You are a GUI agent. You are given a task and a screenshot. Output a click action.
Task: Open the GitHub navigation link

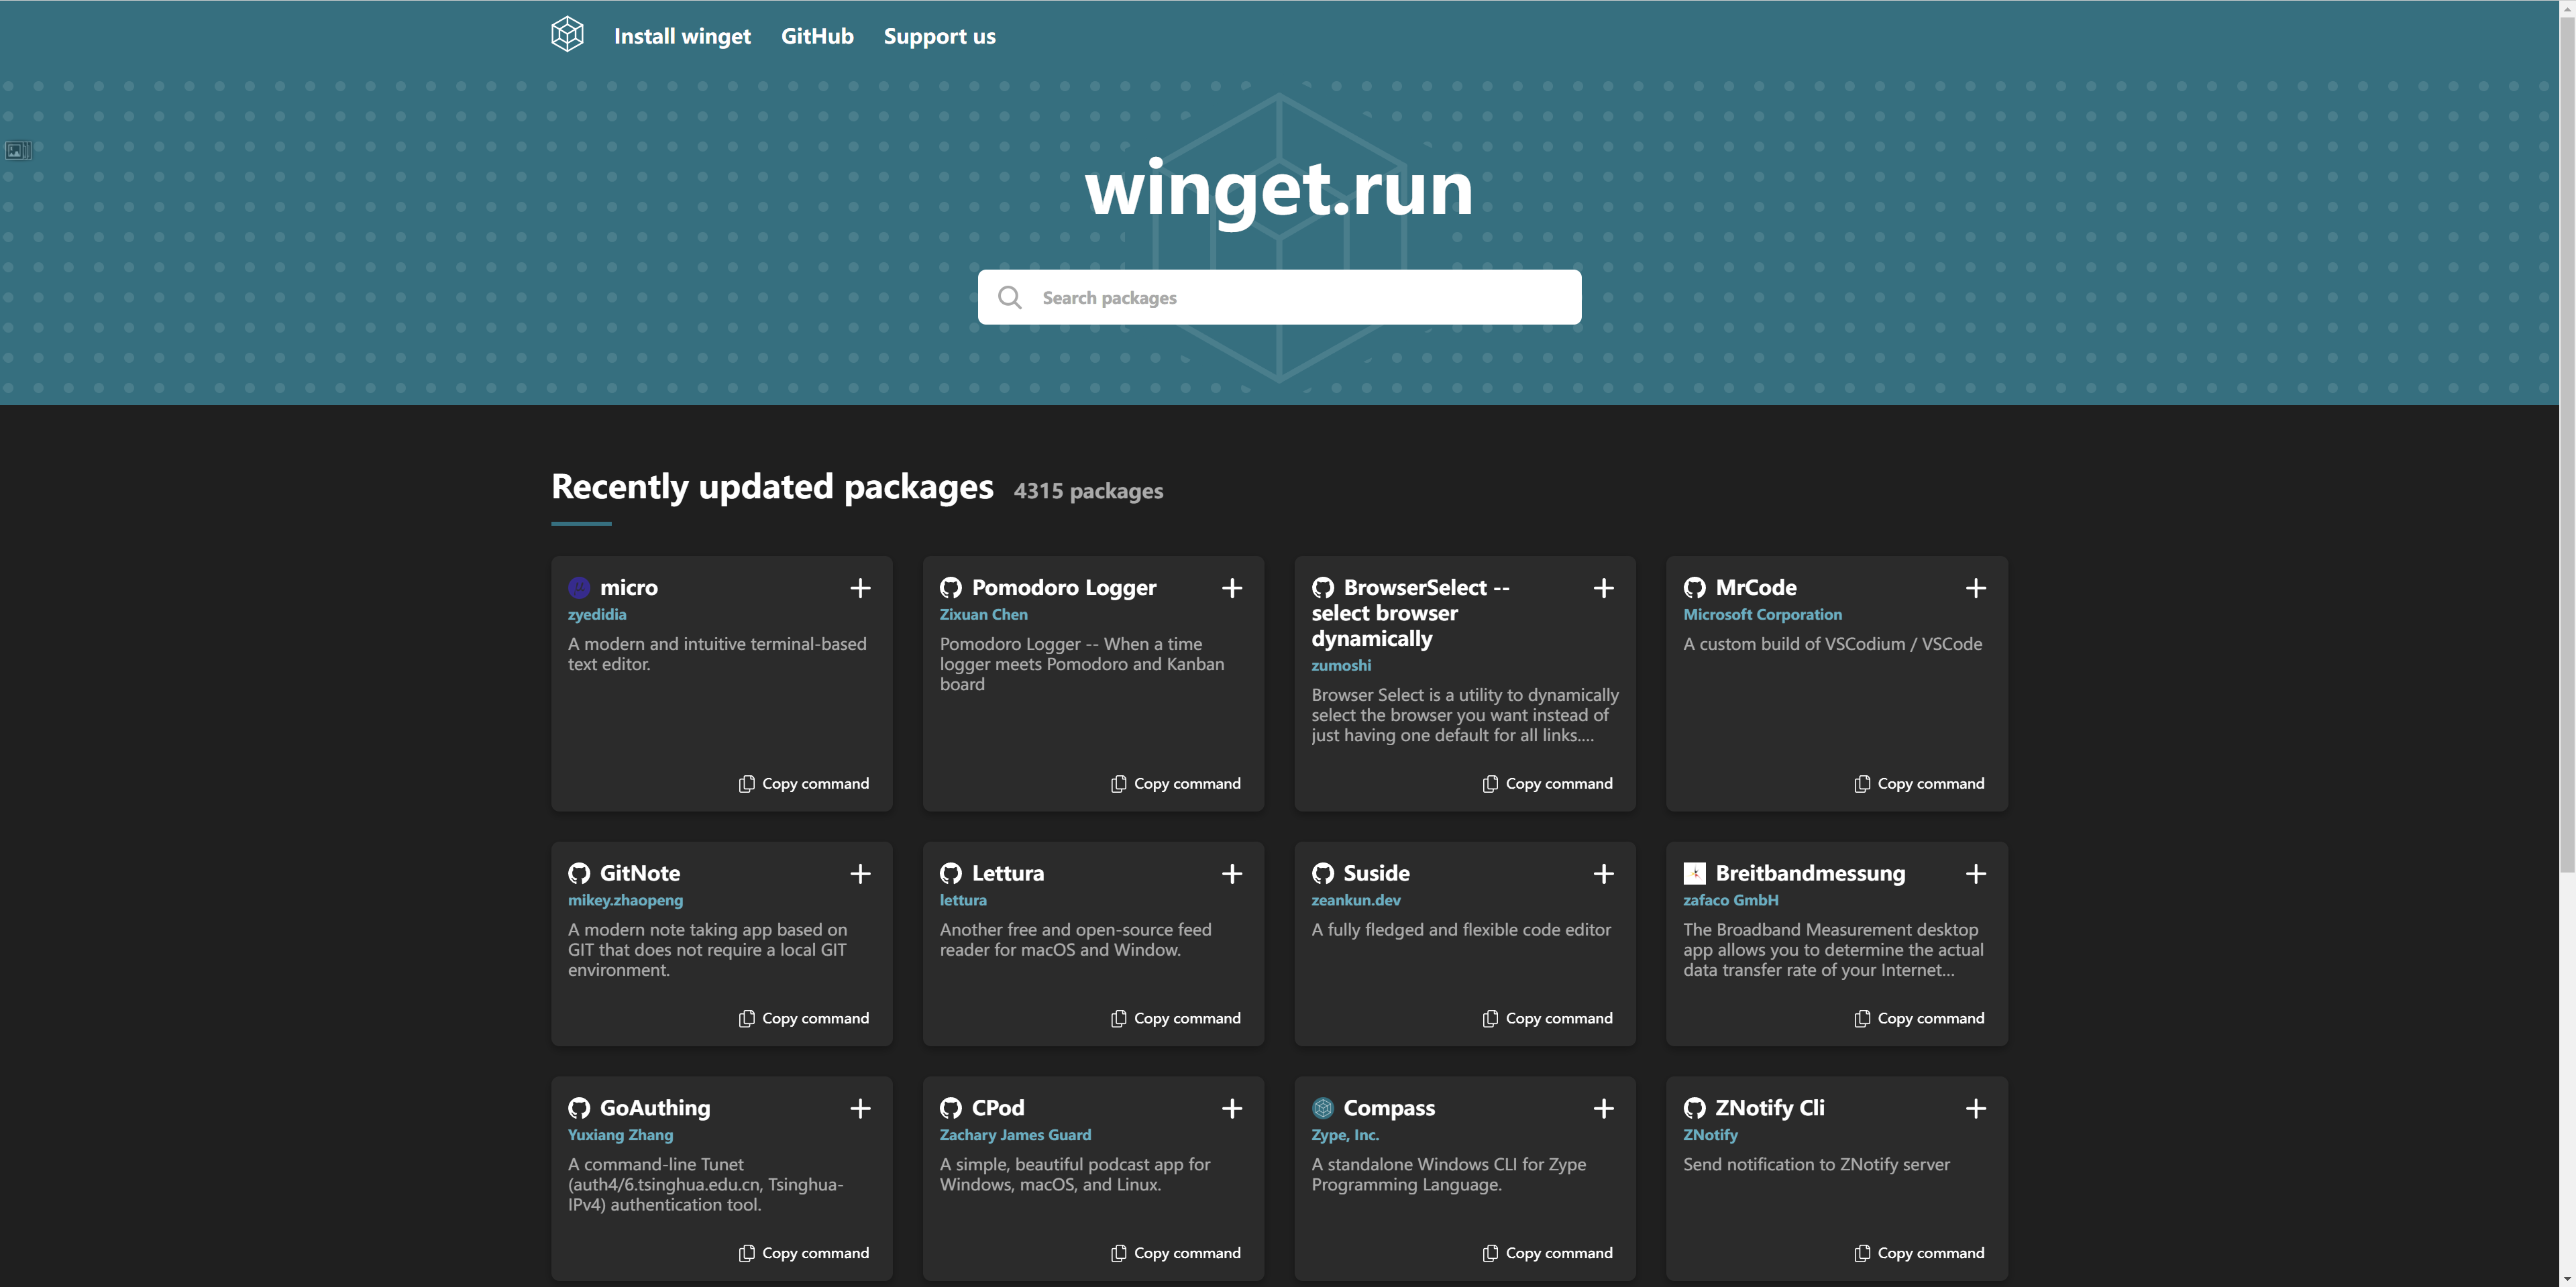tap(817, 36)
